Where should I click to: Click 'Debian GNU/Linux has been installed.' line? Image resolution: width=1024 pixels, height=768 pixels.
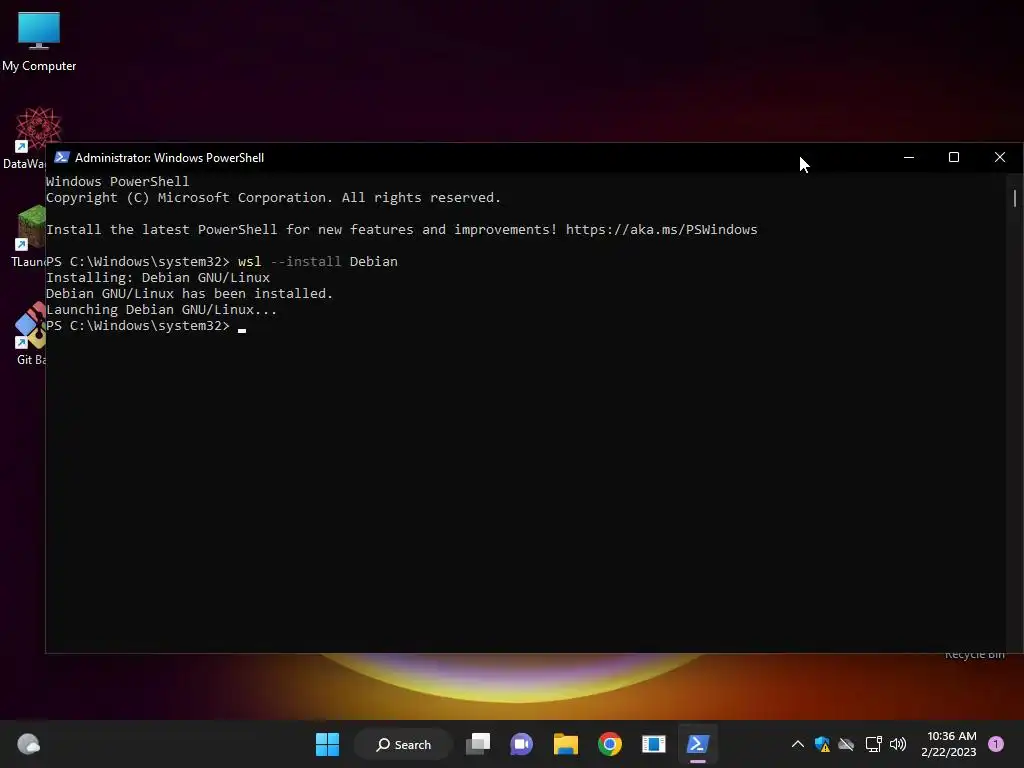pyautogui.click(x=189, y=293)
